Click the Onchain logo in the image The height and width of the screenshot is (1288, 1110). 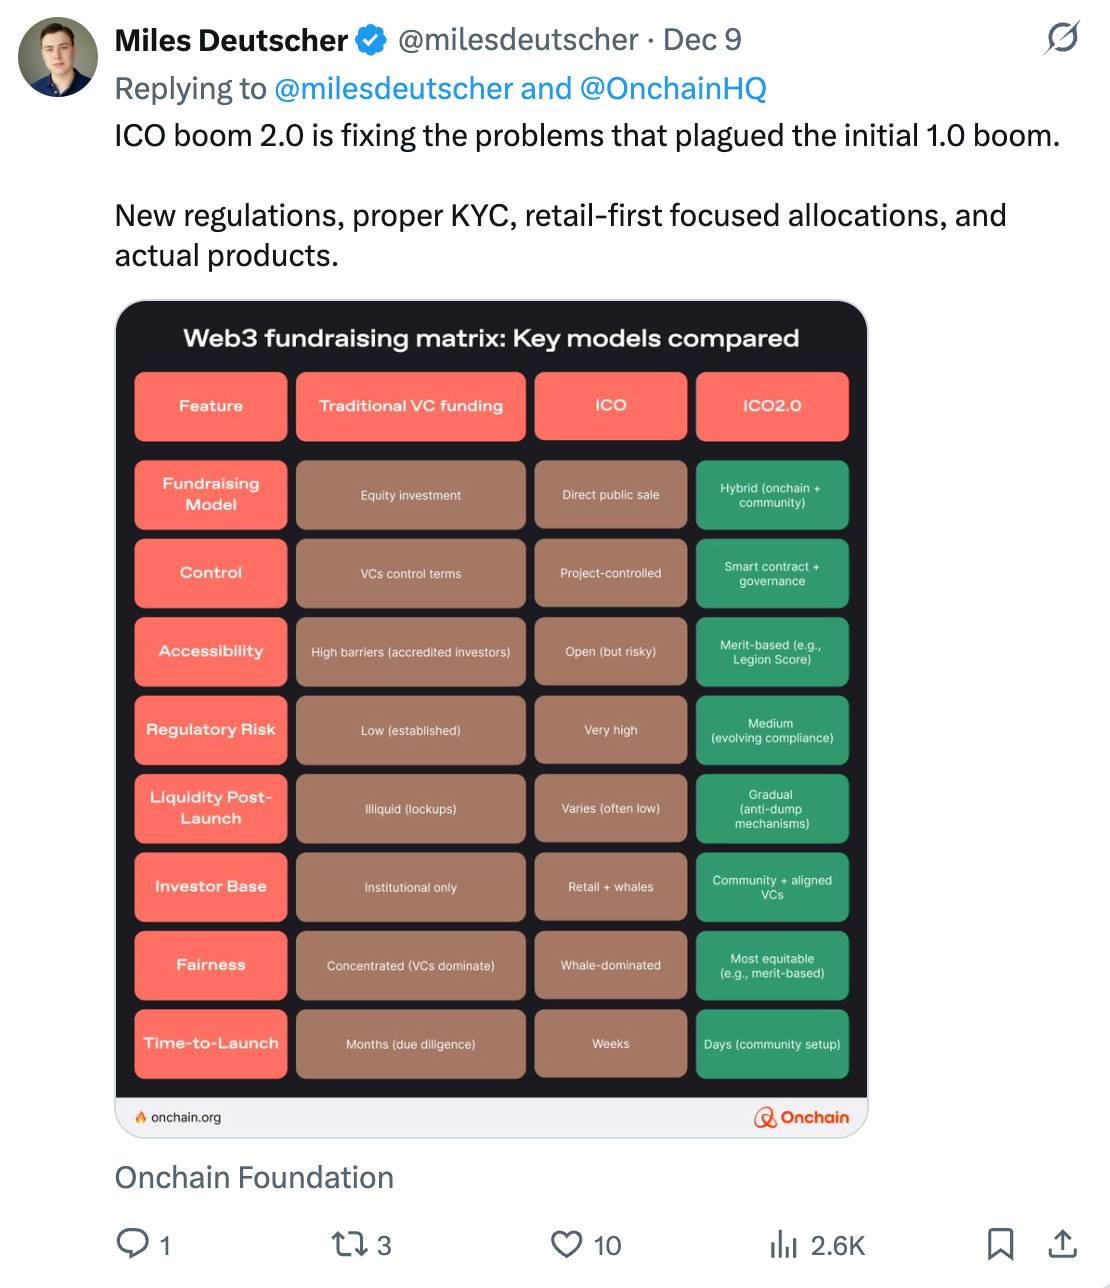tap(801, 1117)
